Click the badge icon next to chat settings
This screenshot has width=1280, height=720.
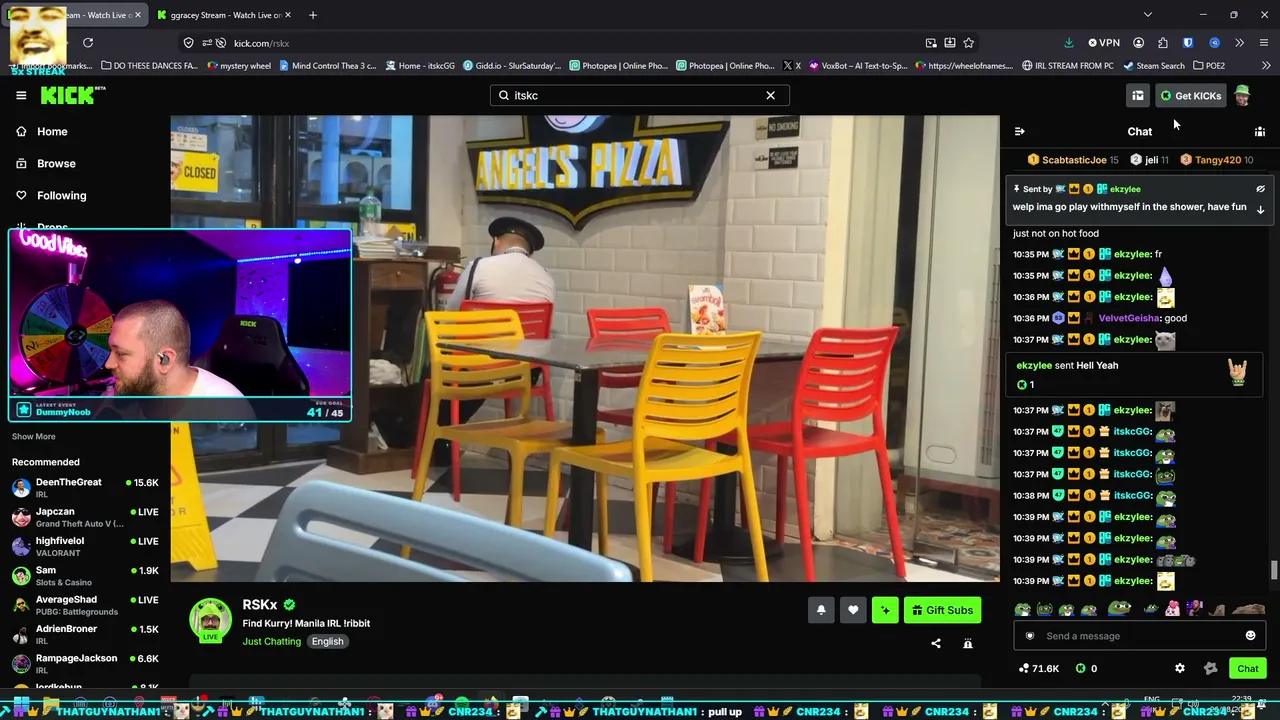[x=1210, y=668]
